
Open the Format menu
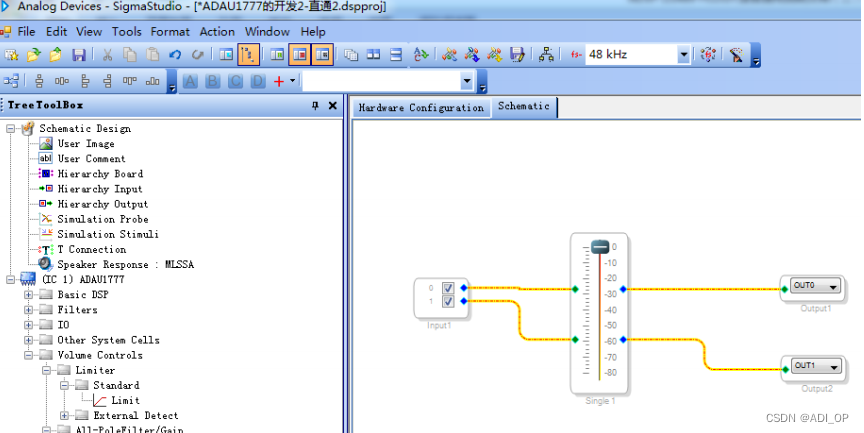[x=170, y=31]
